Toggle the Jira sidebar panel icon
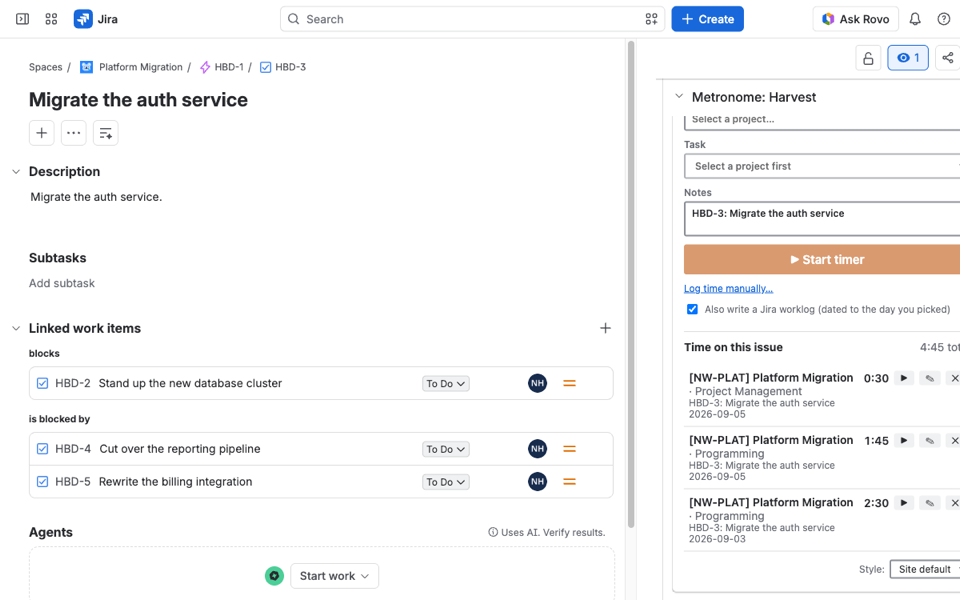960x600 pixels. 23,19
